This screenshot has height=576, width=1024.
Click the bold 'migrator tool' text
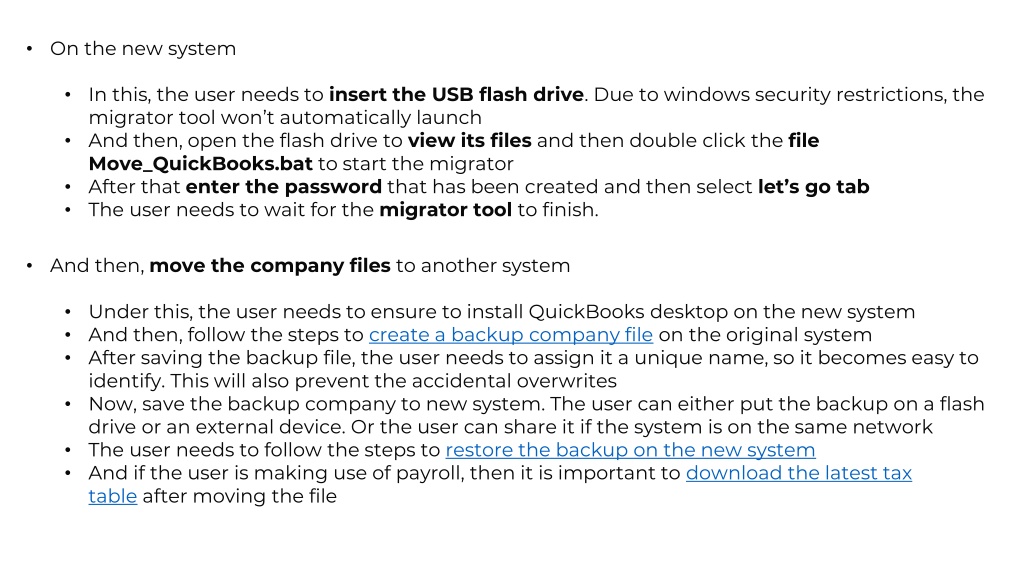(445, 210)
